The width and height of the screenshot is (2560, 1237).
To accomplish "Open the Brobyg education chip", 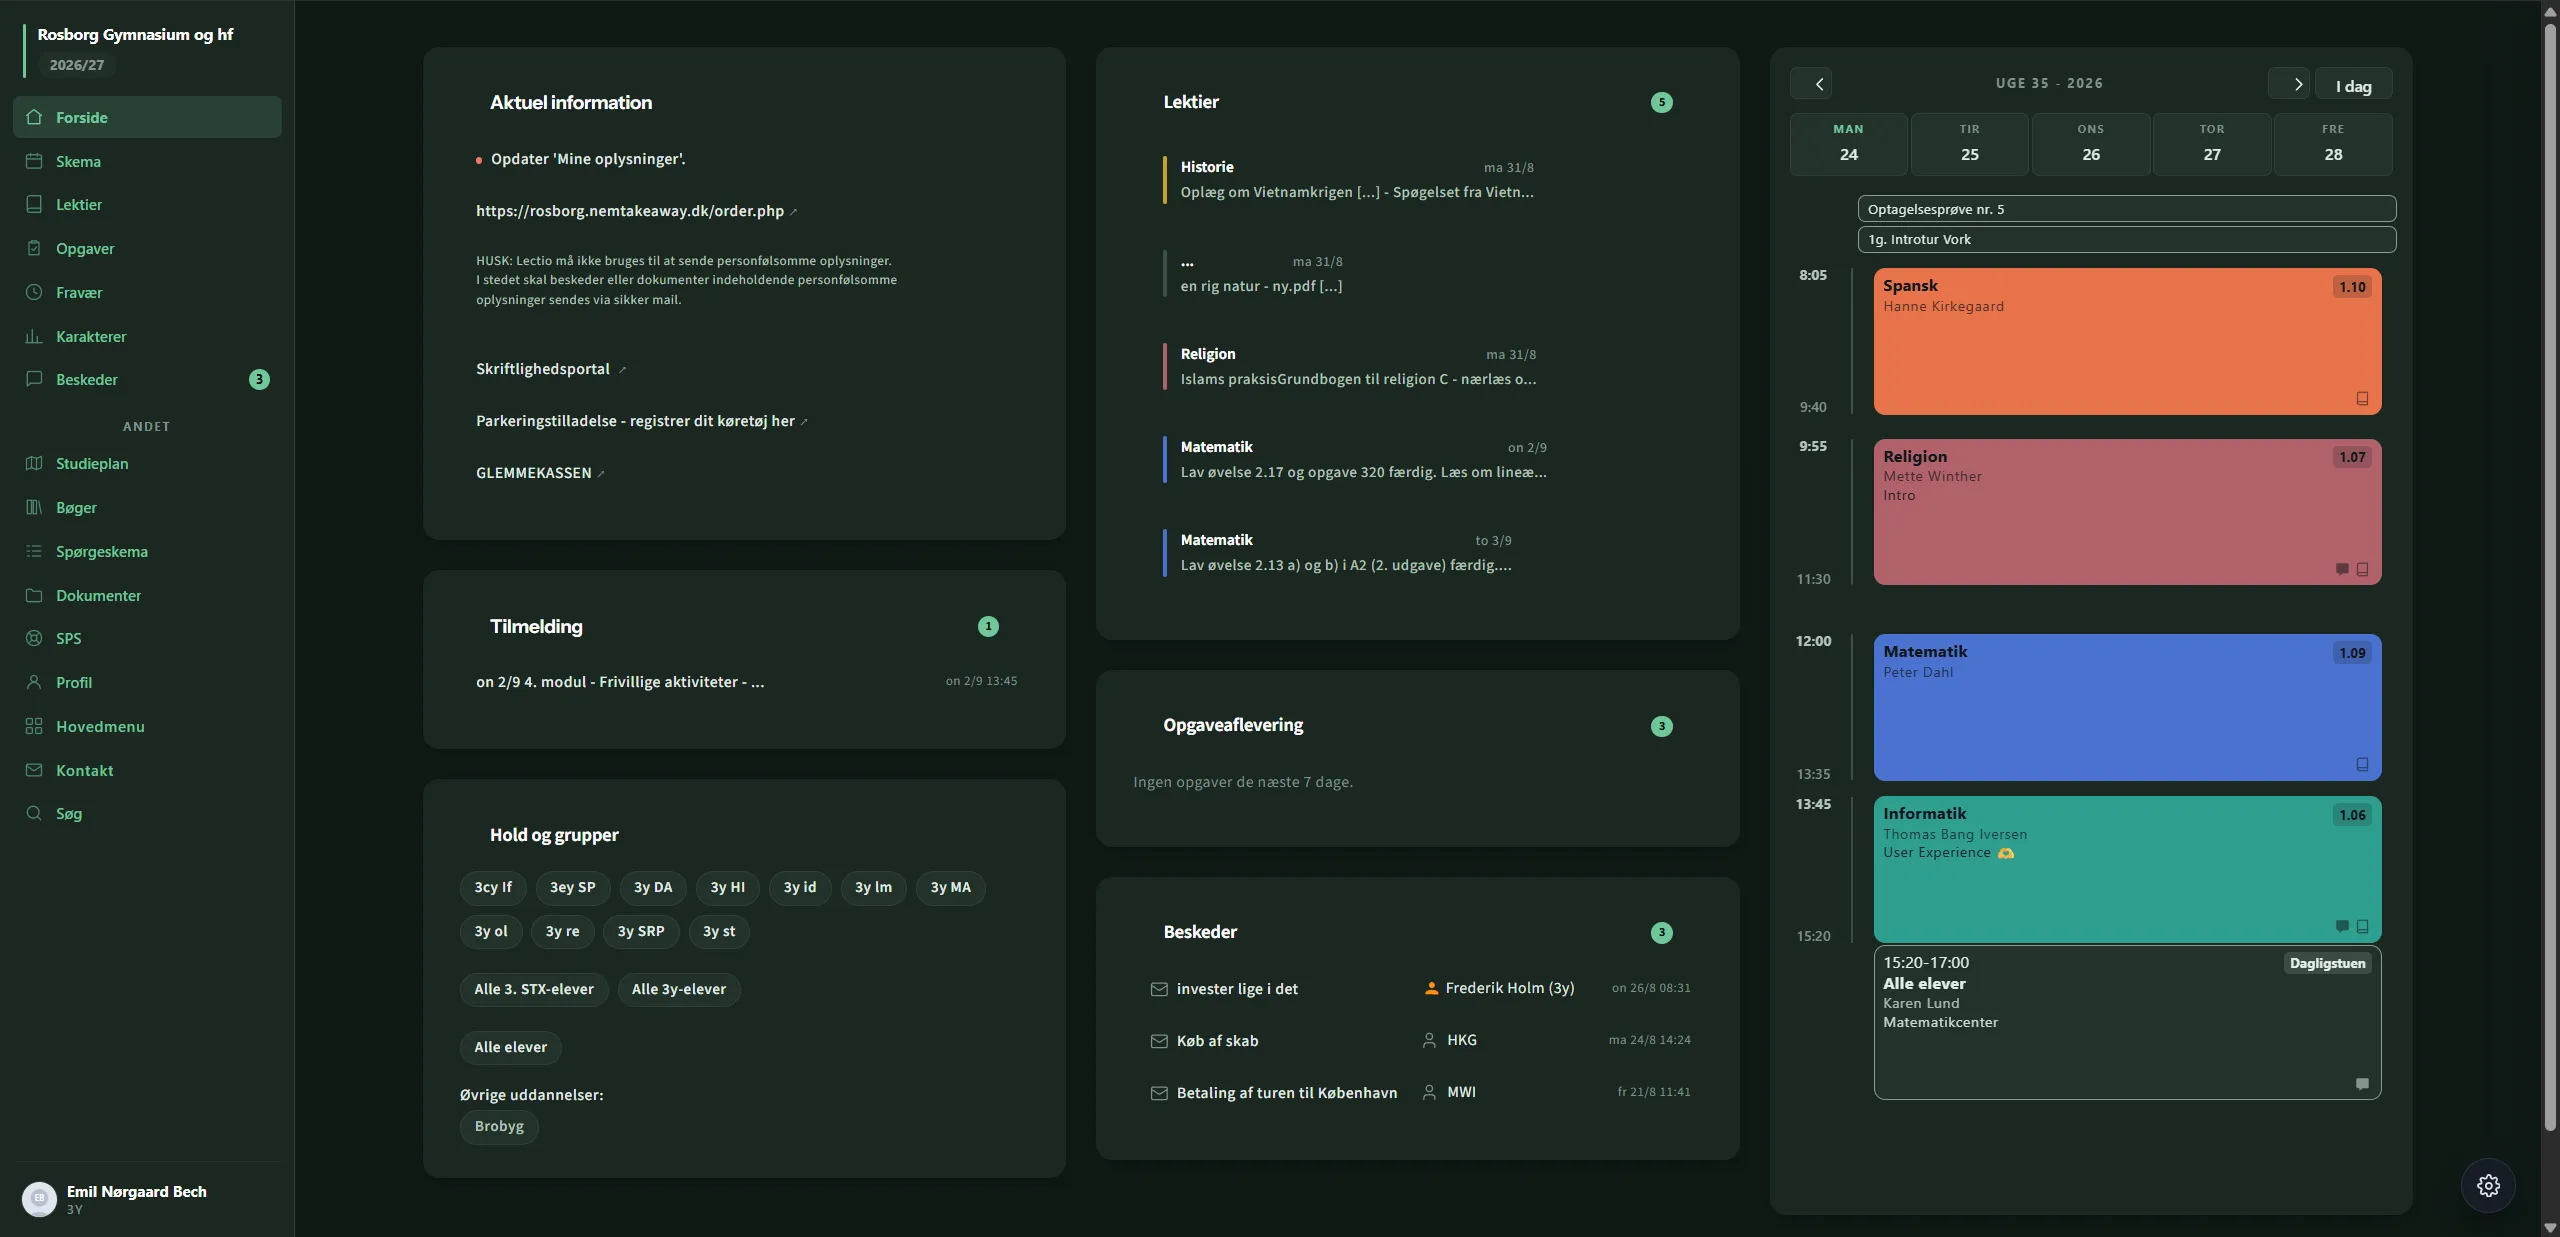I will [499, 1126].
